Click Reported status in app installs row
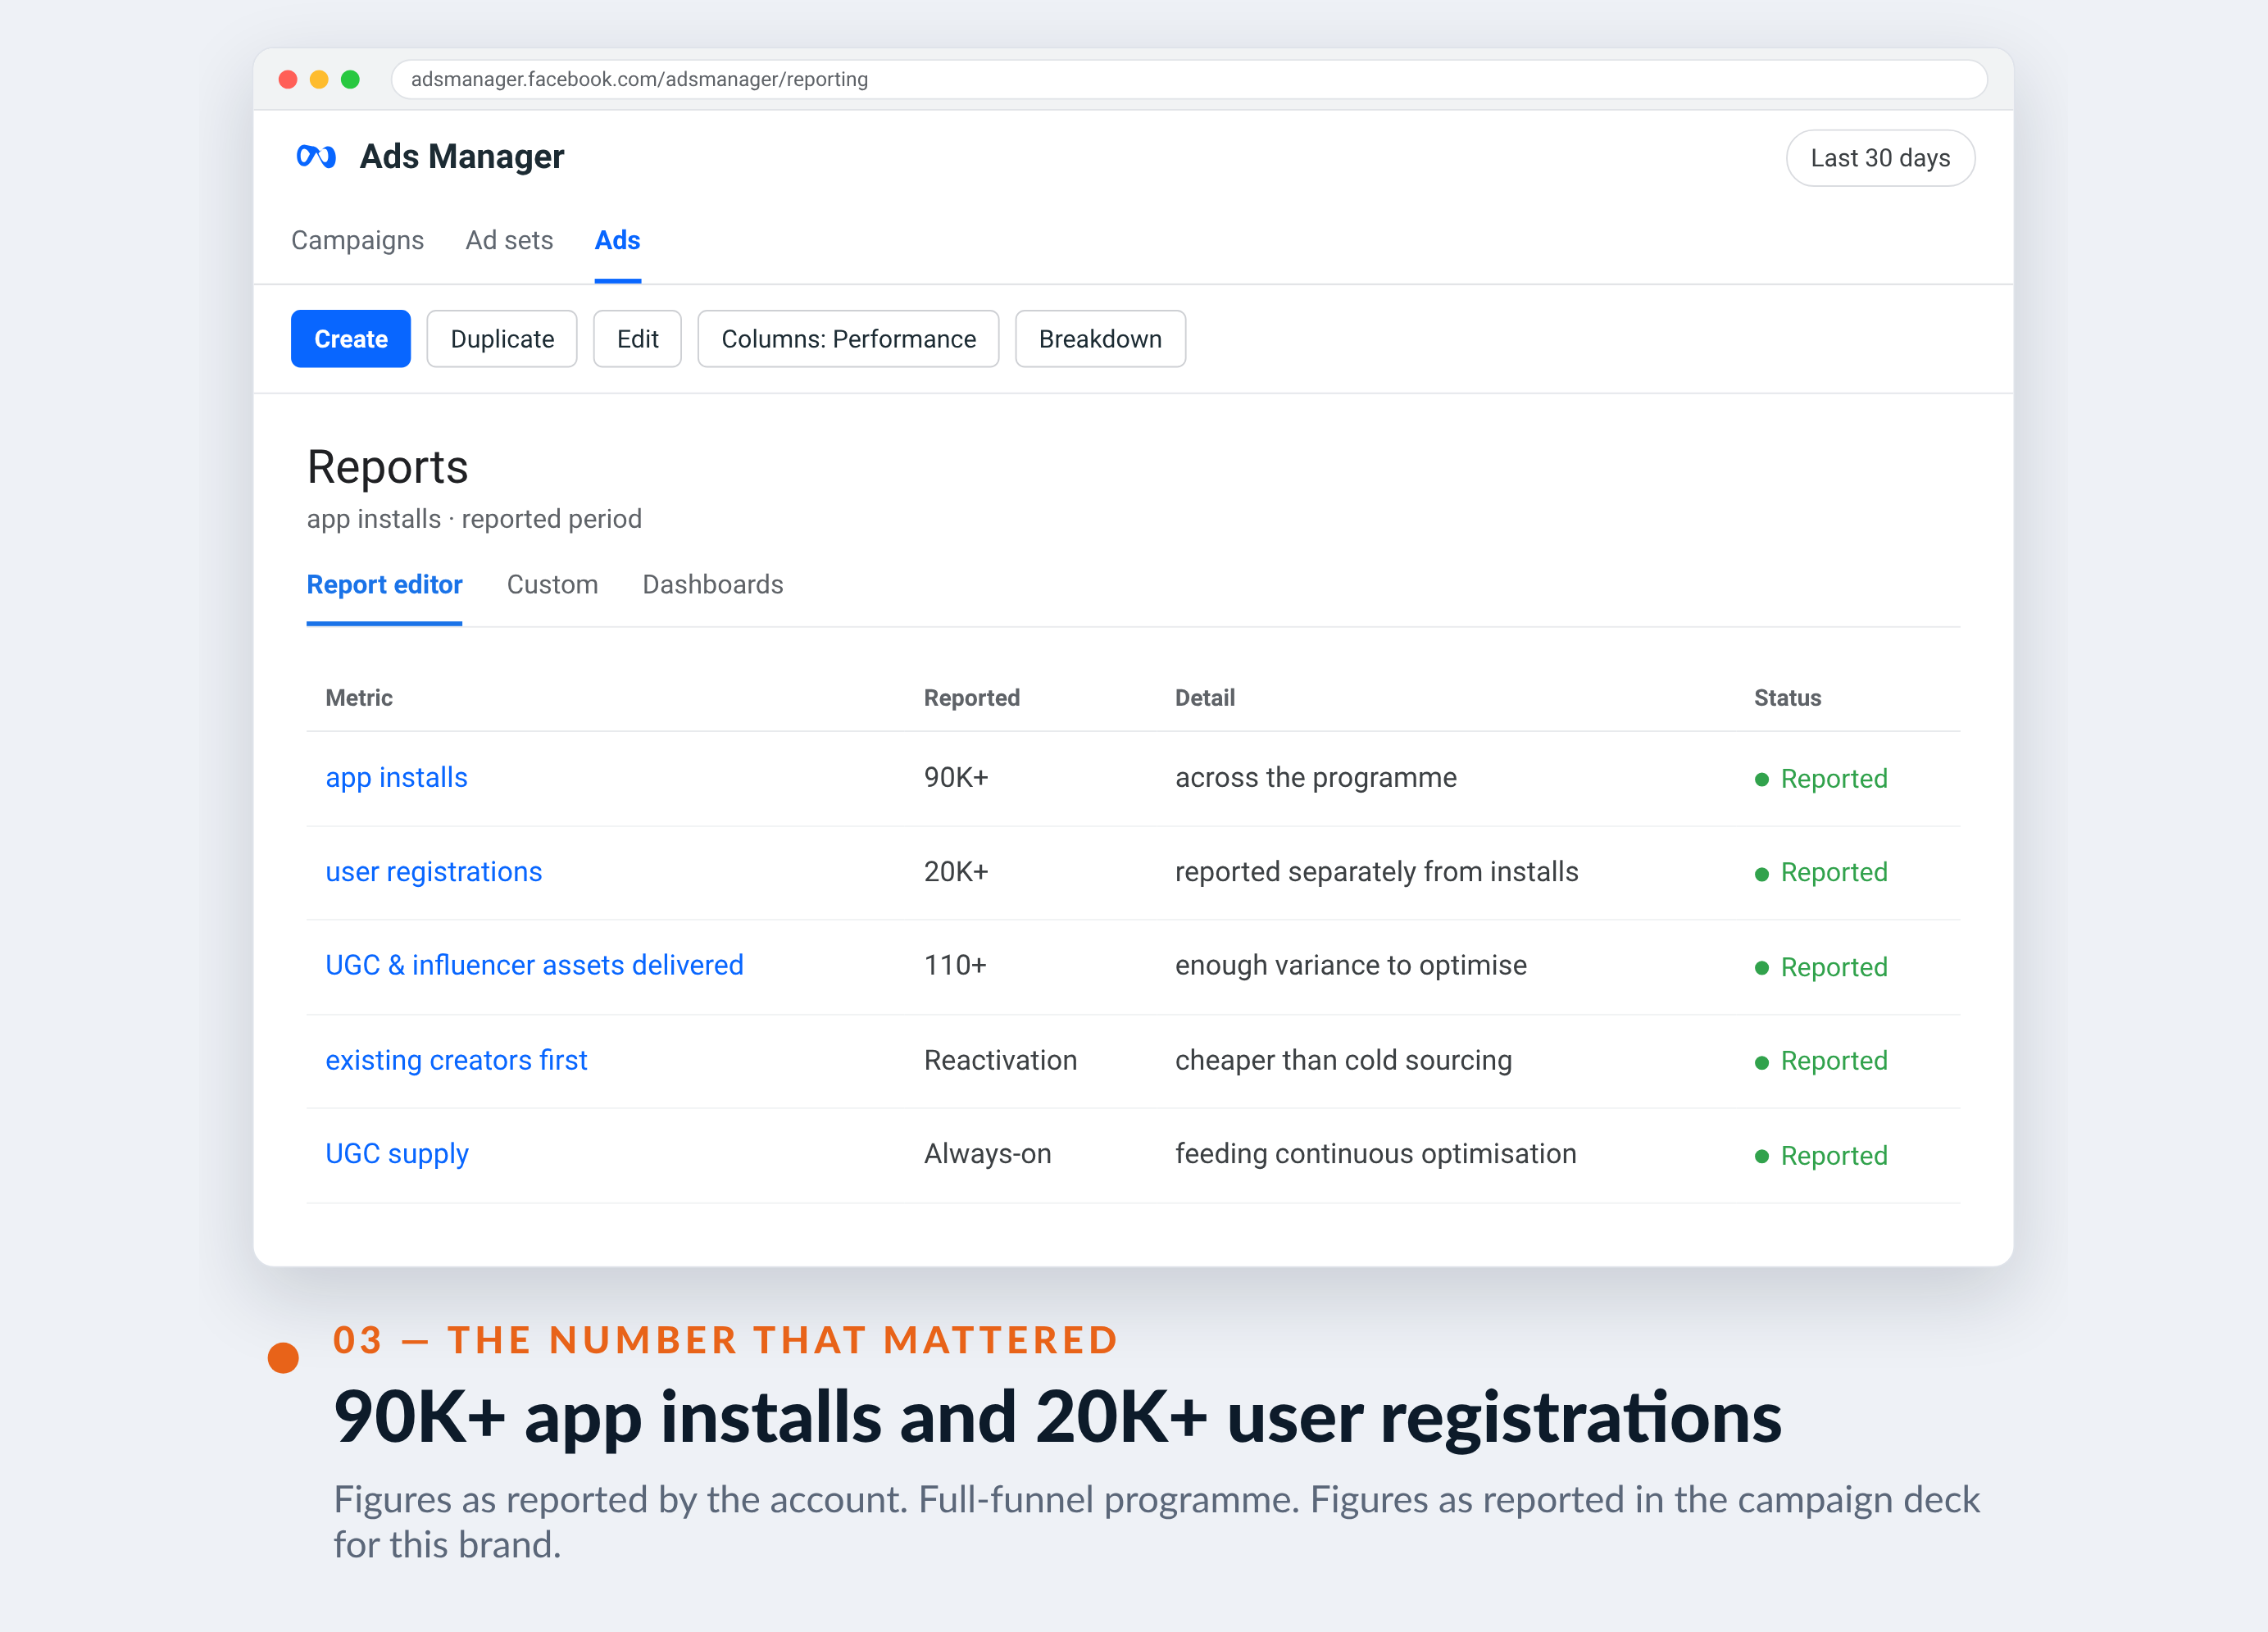 click(1821, 779)
